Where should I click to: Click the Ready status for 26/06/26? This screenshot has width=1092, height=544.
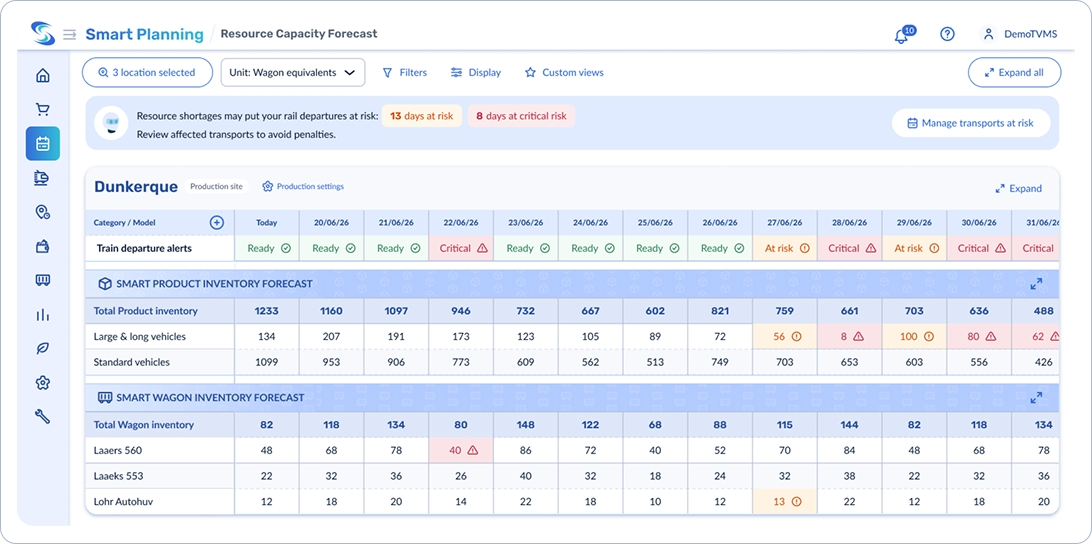coord(720,248)
